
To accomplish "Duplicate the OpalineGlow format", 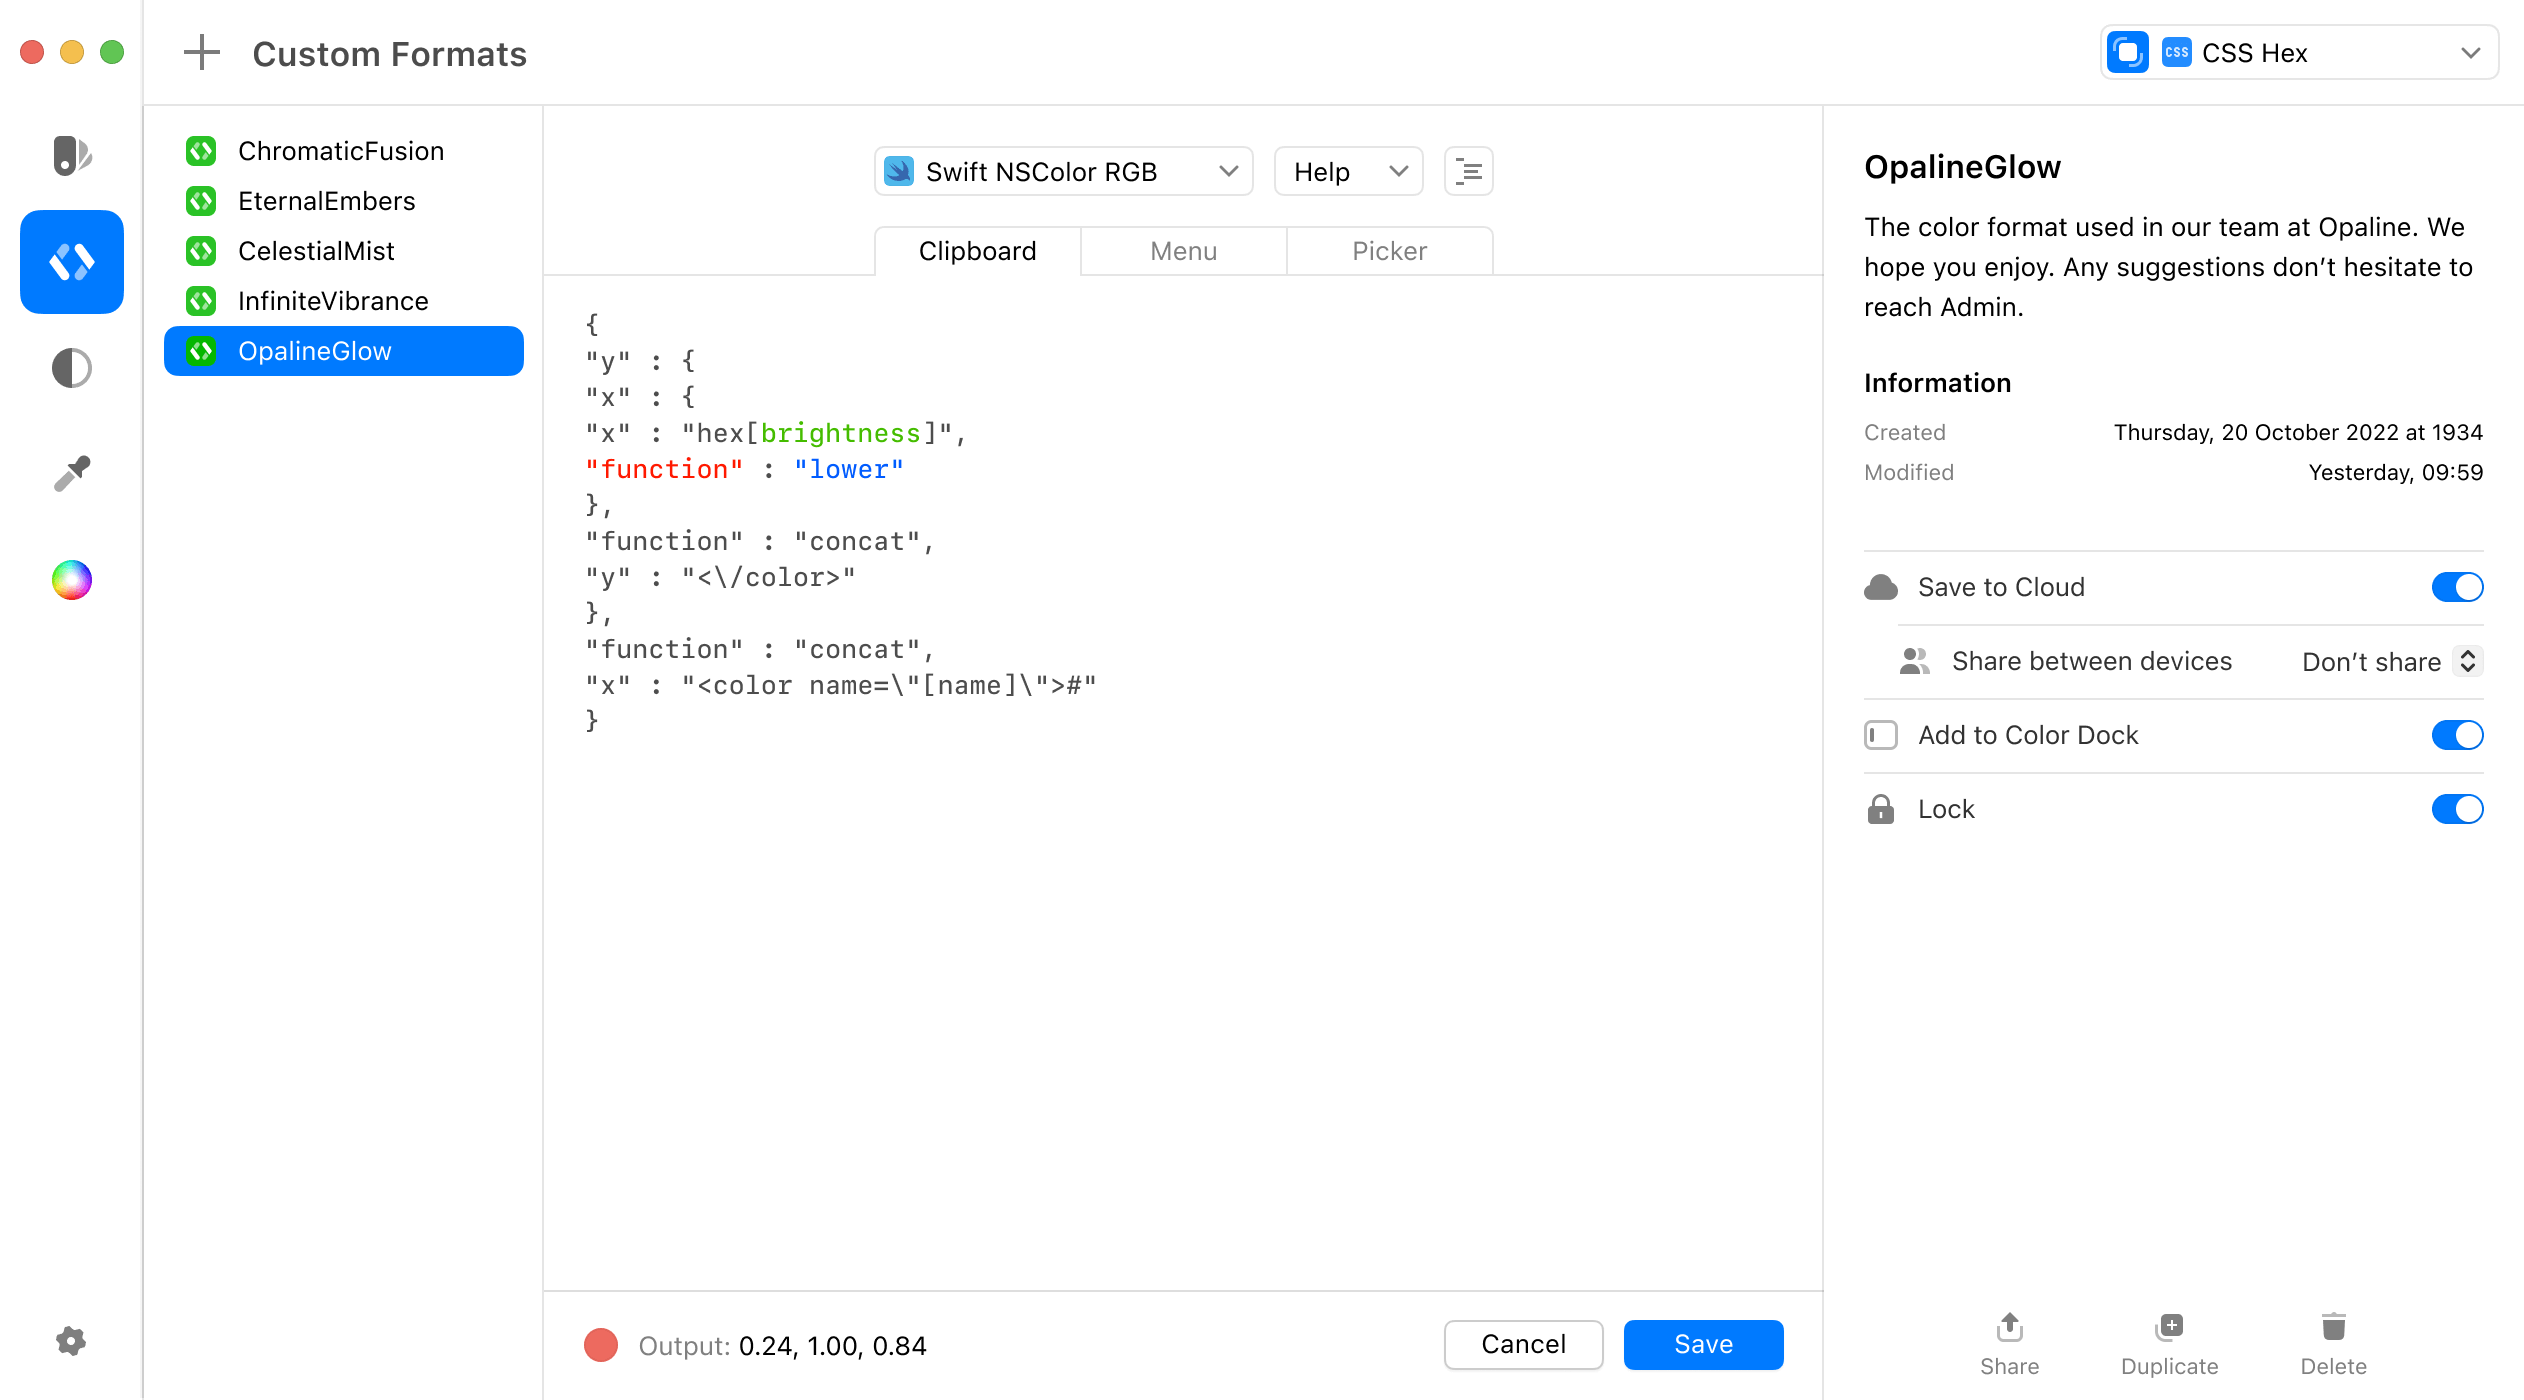I will click(x=2170, y=1344).
